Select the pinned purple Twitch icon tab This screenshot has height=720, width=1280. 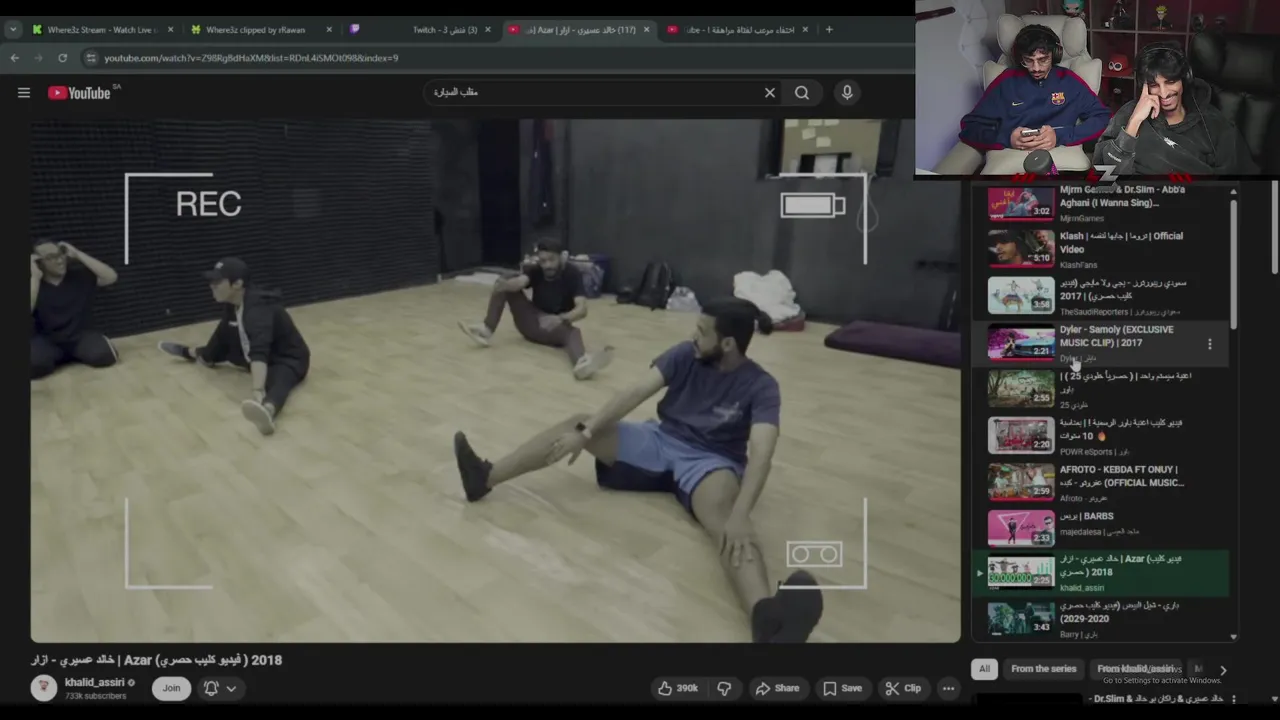point(354,30)
